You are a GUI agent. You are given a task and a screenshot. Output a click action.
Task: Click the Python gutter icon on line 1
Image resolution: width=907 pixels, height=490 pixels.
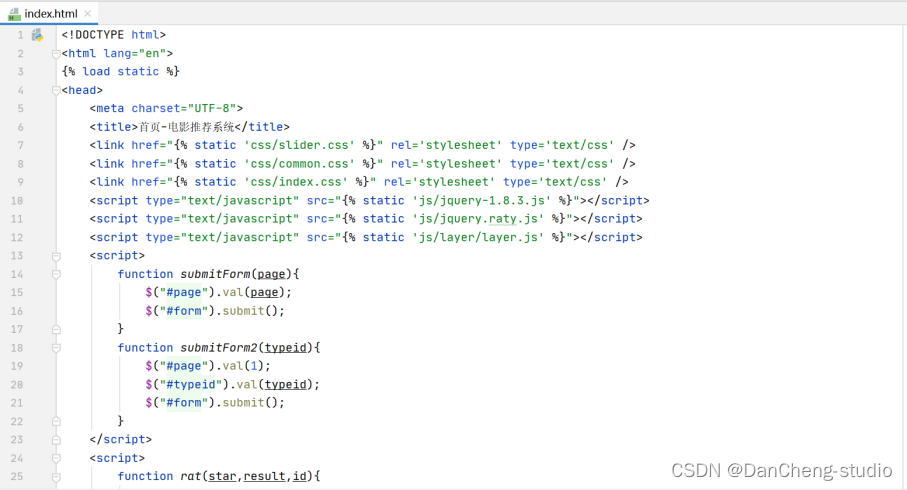(38, 35)
